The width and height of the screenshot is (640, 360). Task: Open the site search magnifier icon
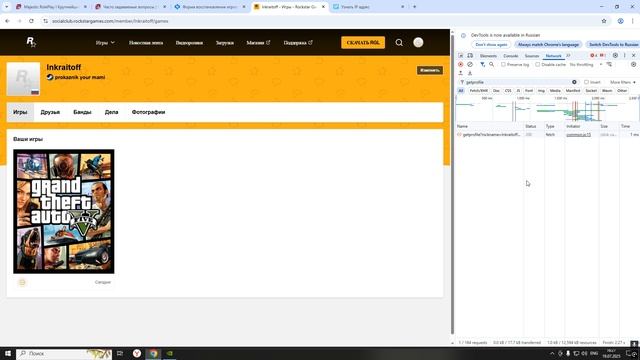[399, 42]
